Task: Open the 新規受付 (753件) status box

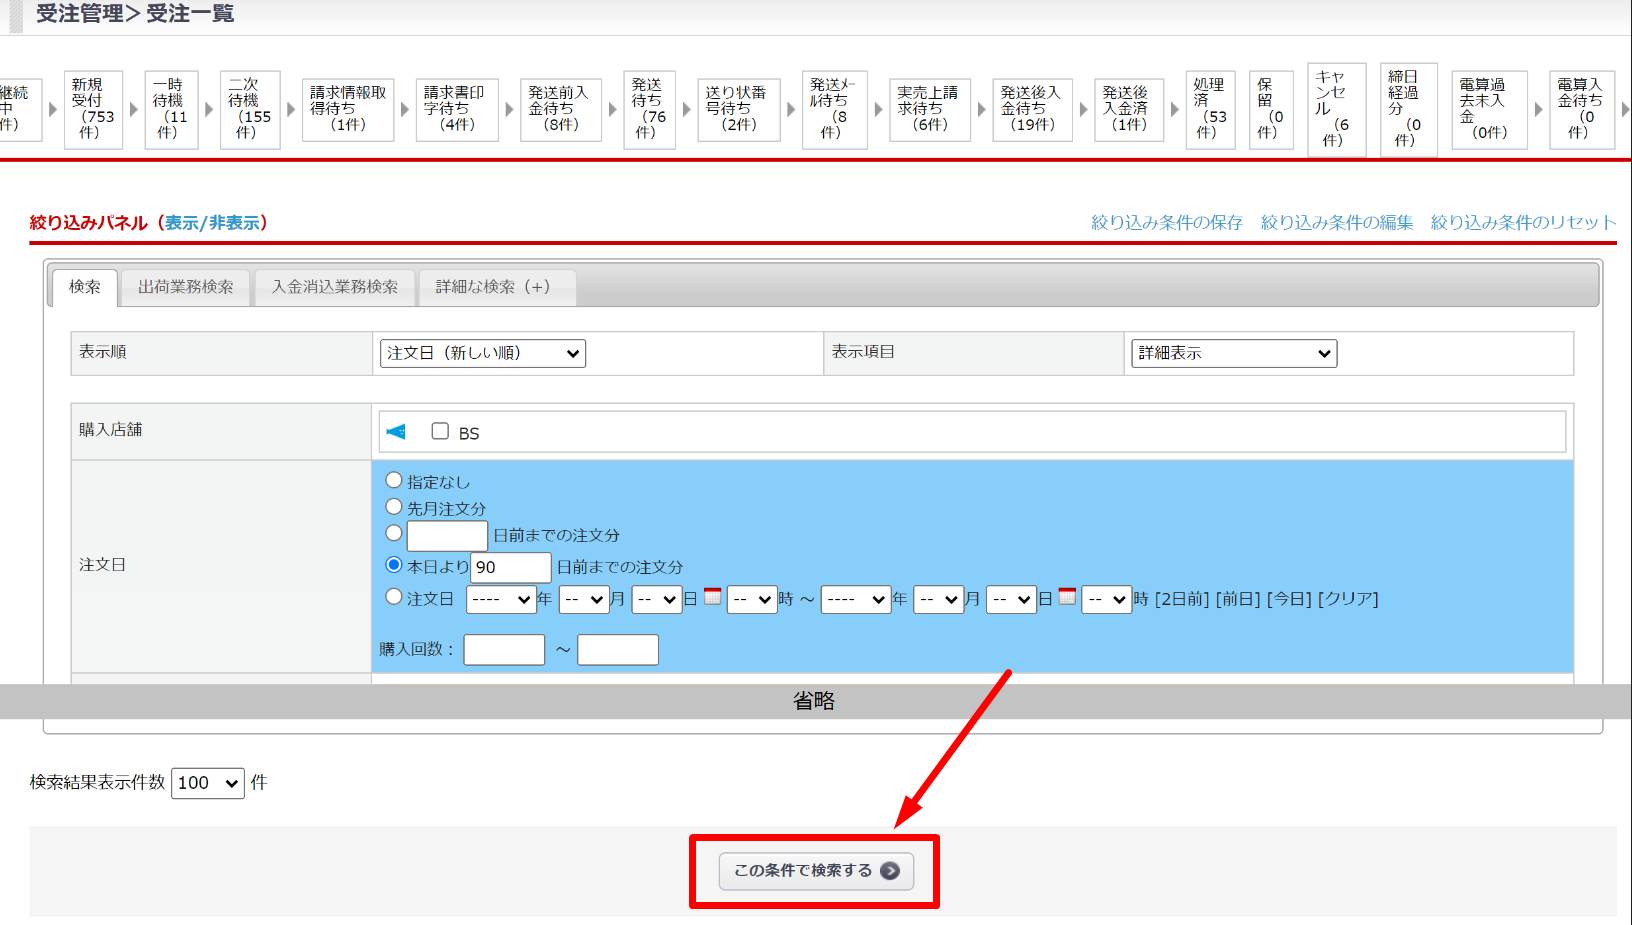Action: click(x=93, y=109)
